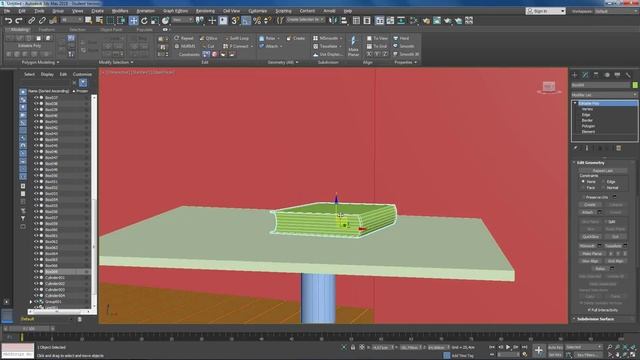The image size is (640, 360).
Task: Click the Pin Stack icon under modifier stack
Action: point(576,148)
